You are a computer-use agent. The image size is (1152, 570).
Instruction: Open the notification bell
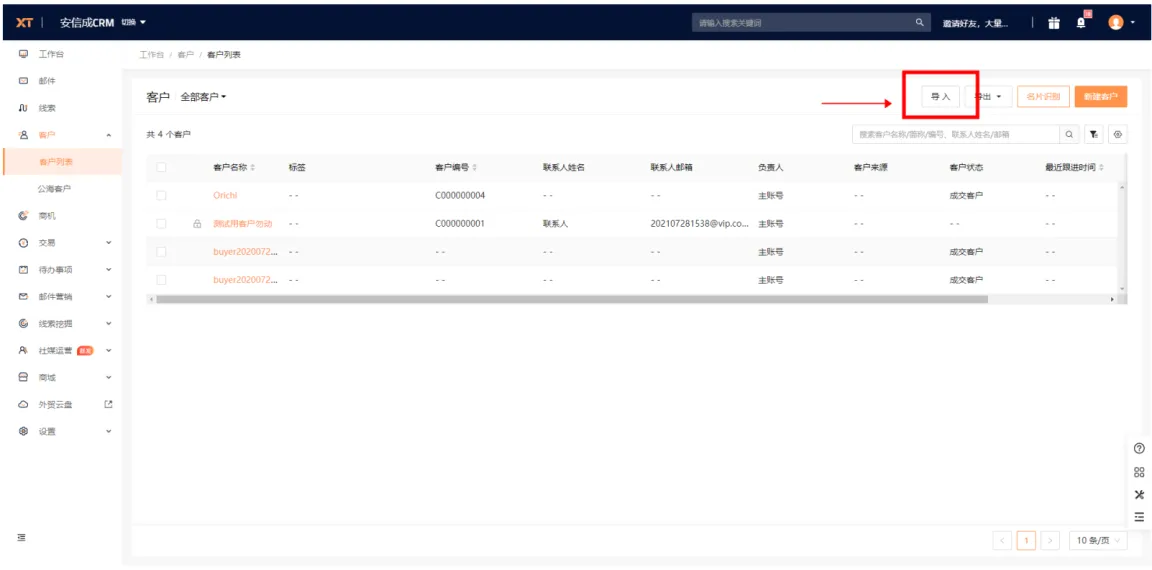point(1081,23)
